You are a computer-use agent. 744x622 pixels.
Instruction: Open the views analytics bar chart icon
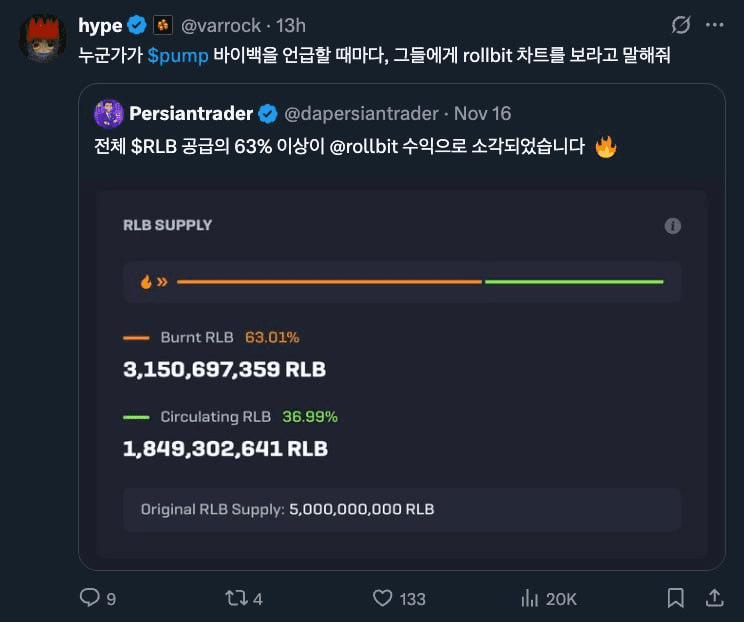(x=530, y=598)
